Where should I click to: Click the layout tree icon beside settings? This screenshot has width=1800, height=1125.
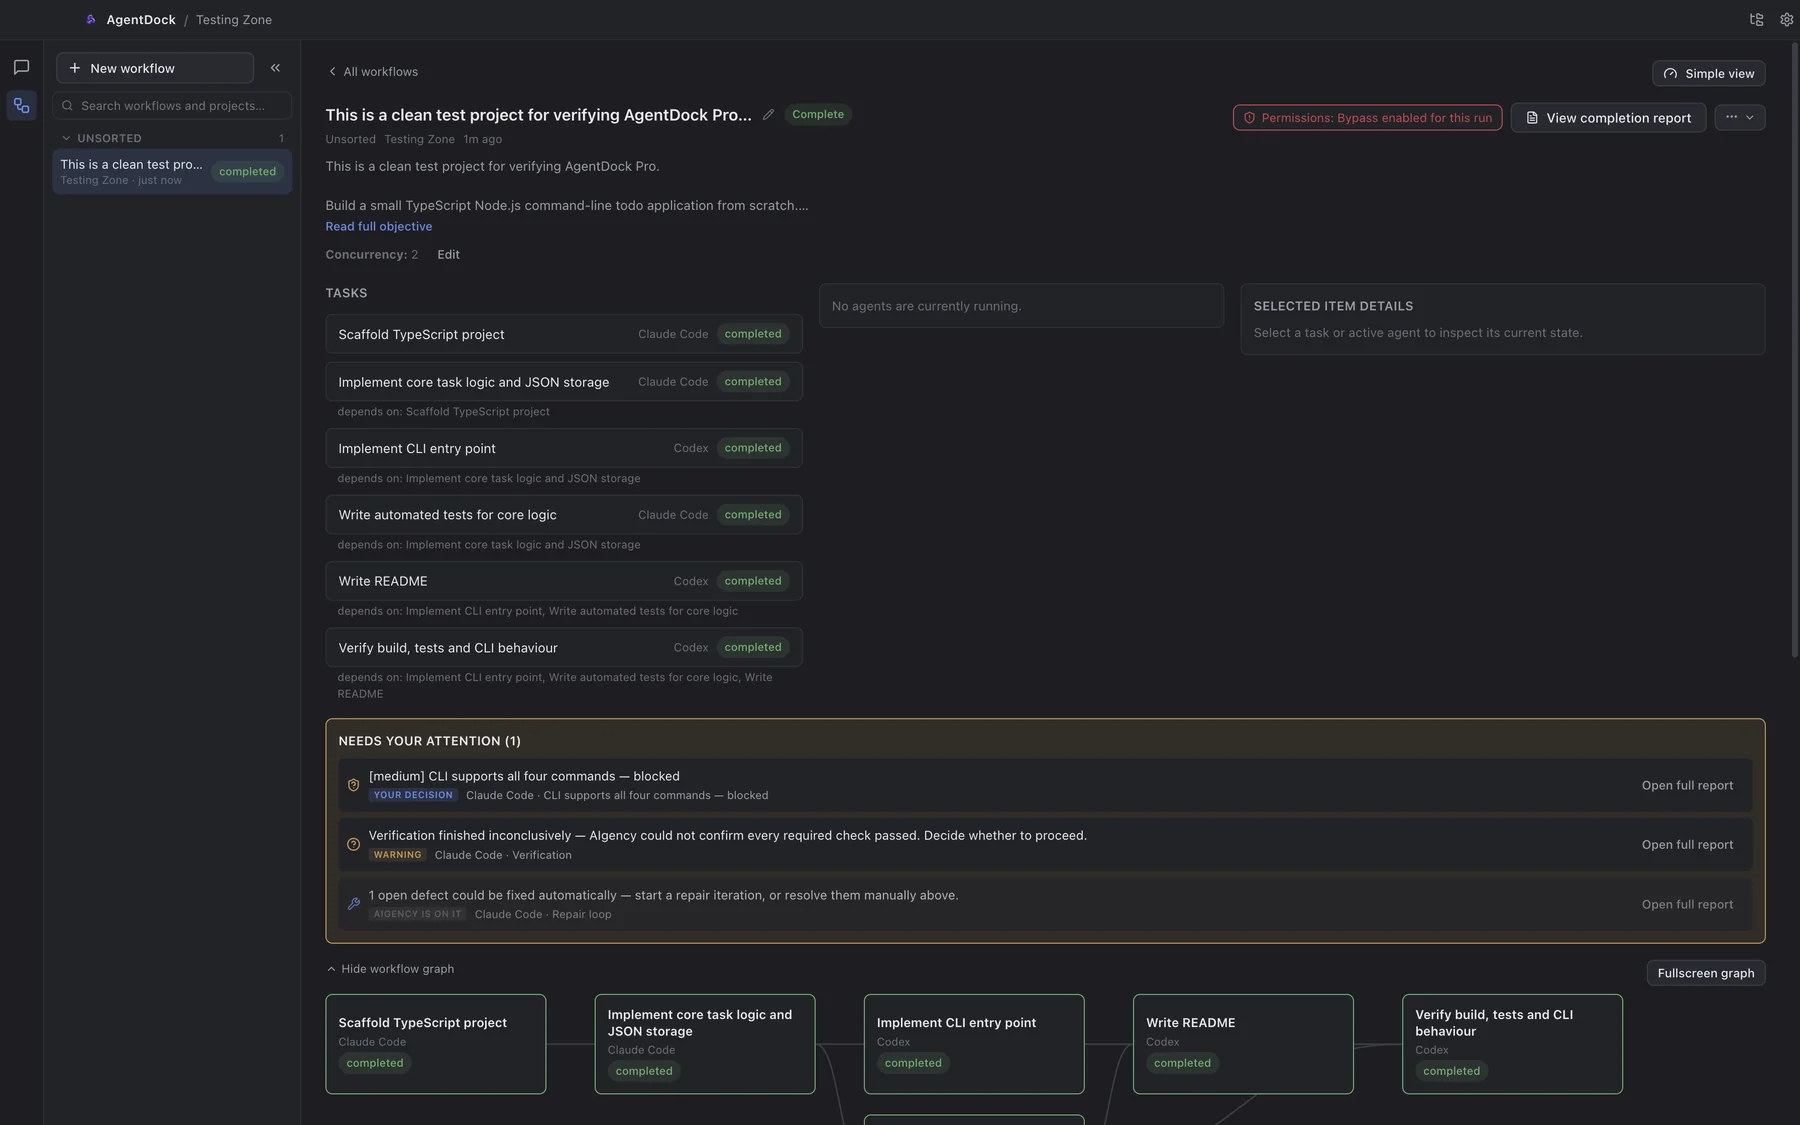pos(1756,19)
